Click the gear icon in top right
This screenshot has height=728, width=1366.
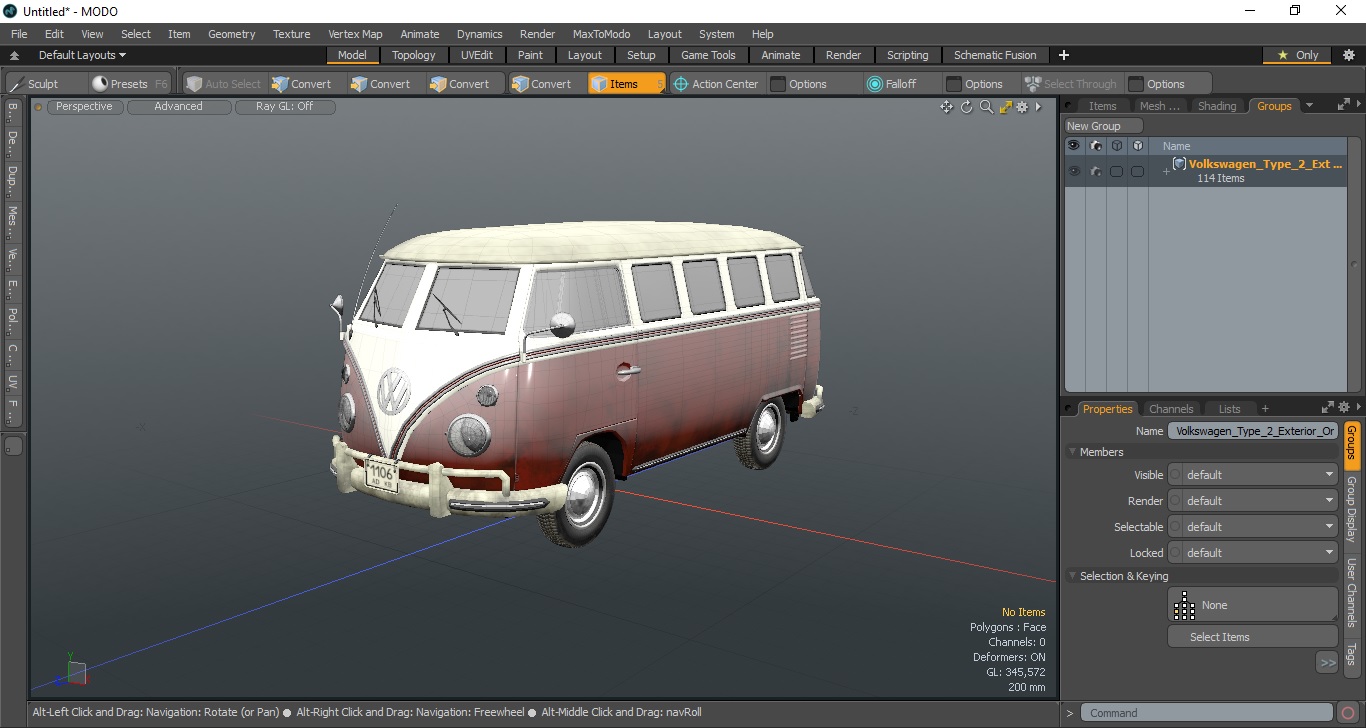(1348, 55)
